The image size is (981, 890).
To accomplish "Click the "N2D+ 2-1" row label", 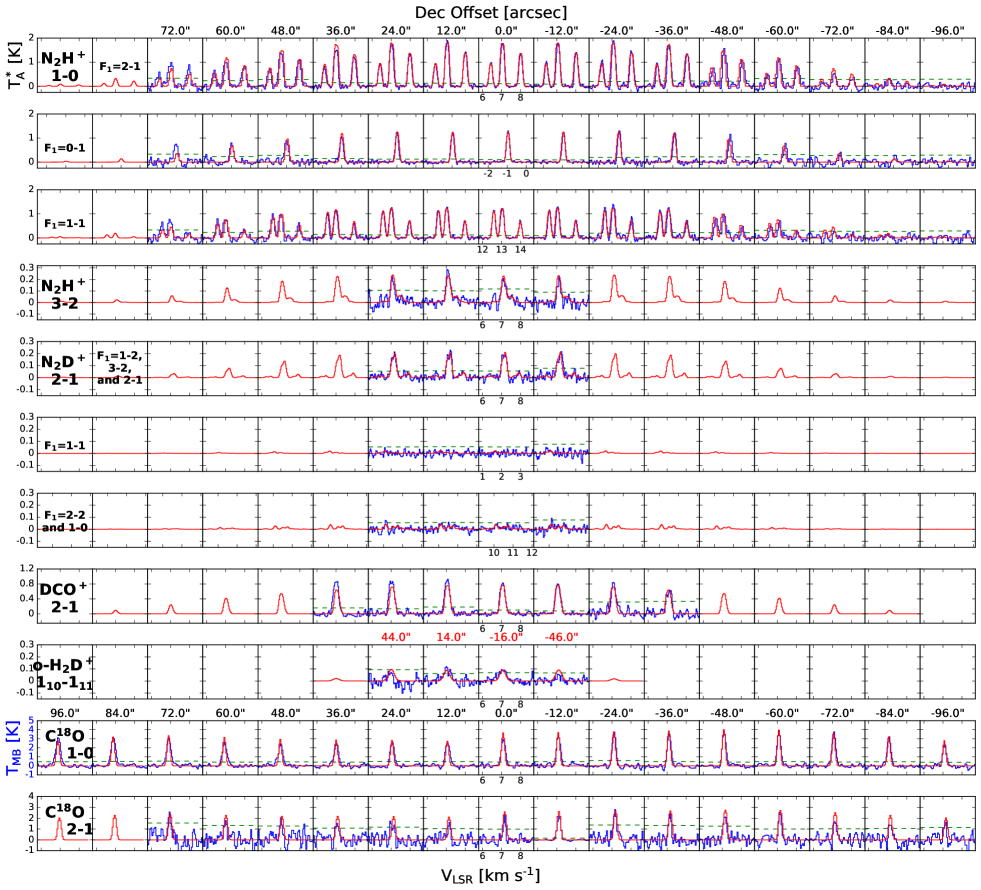I will point(63,370).
